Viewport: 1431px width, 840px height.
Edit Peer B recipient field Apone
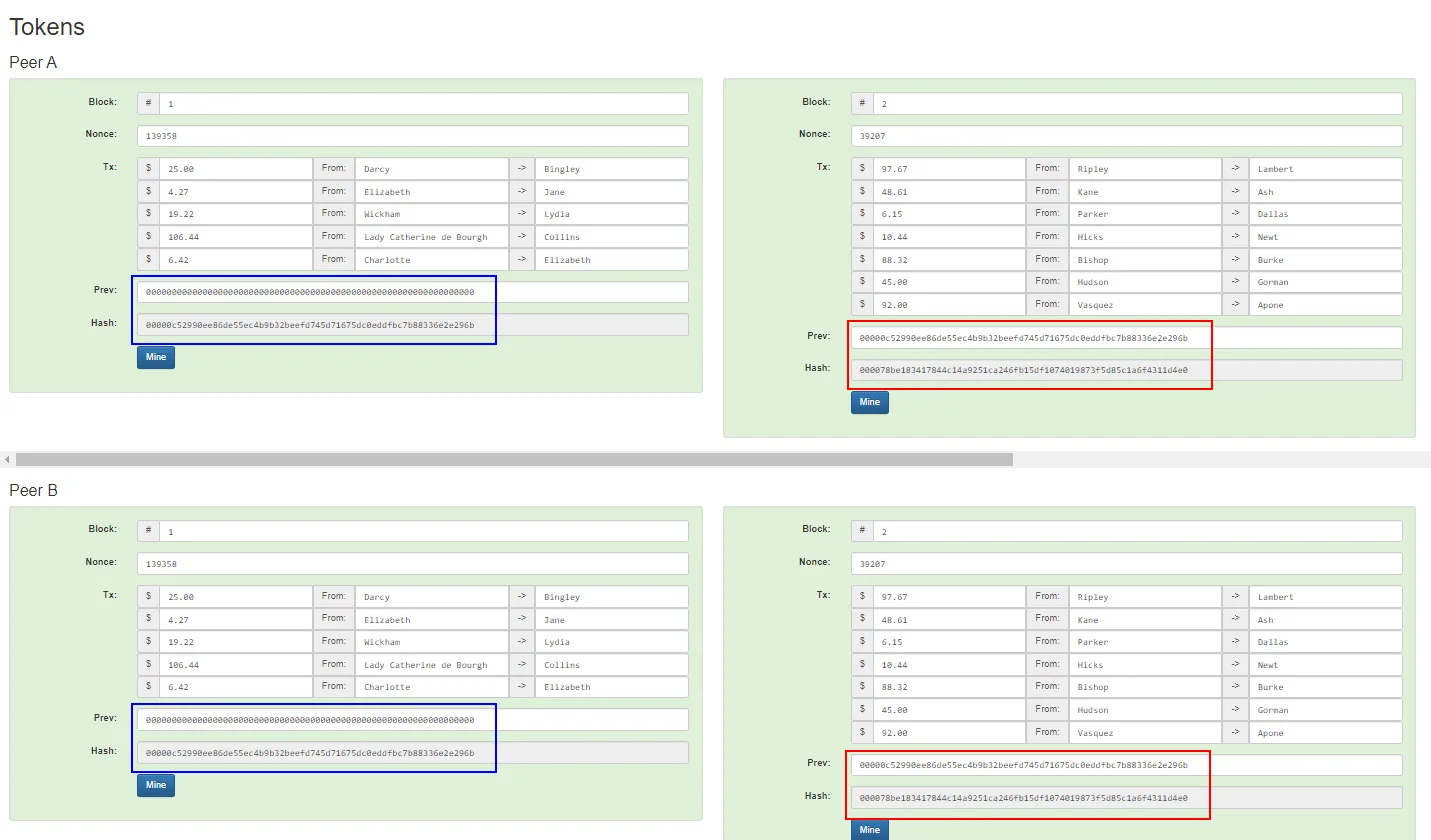[x=1326, y=733]
